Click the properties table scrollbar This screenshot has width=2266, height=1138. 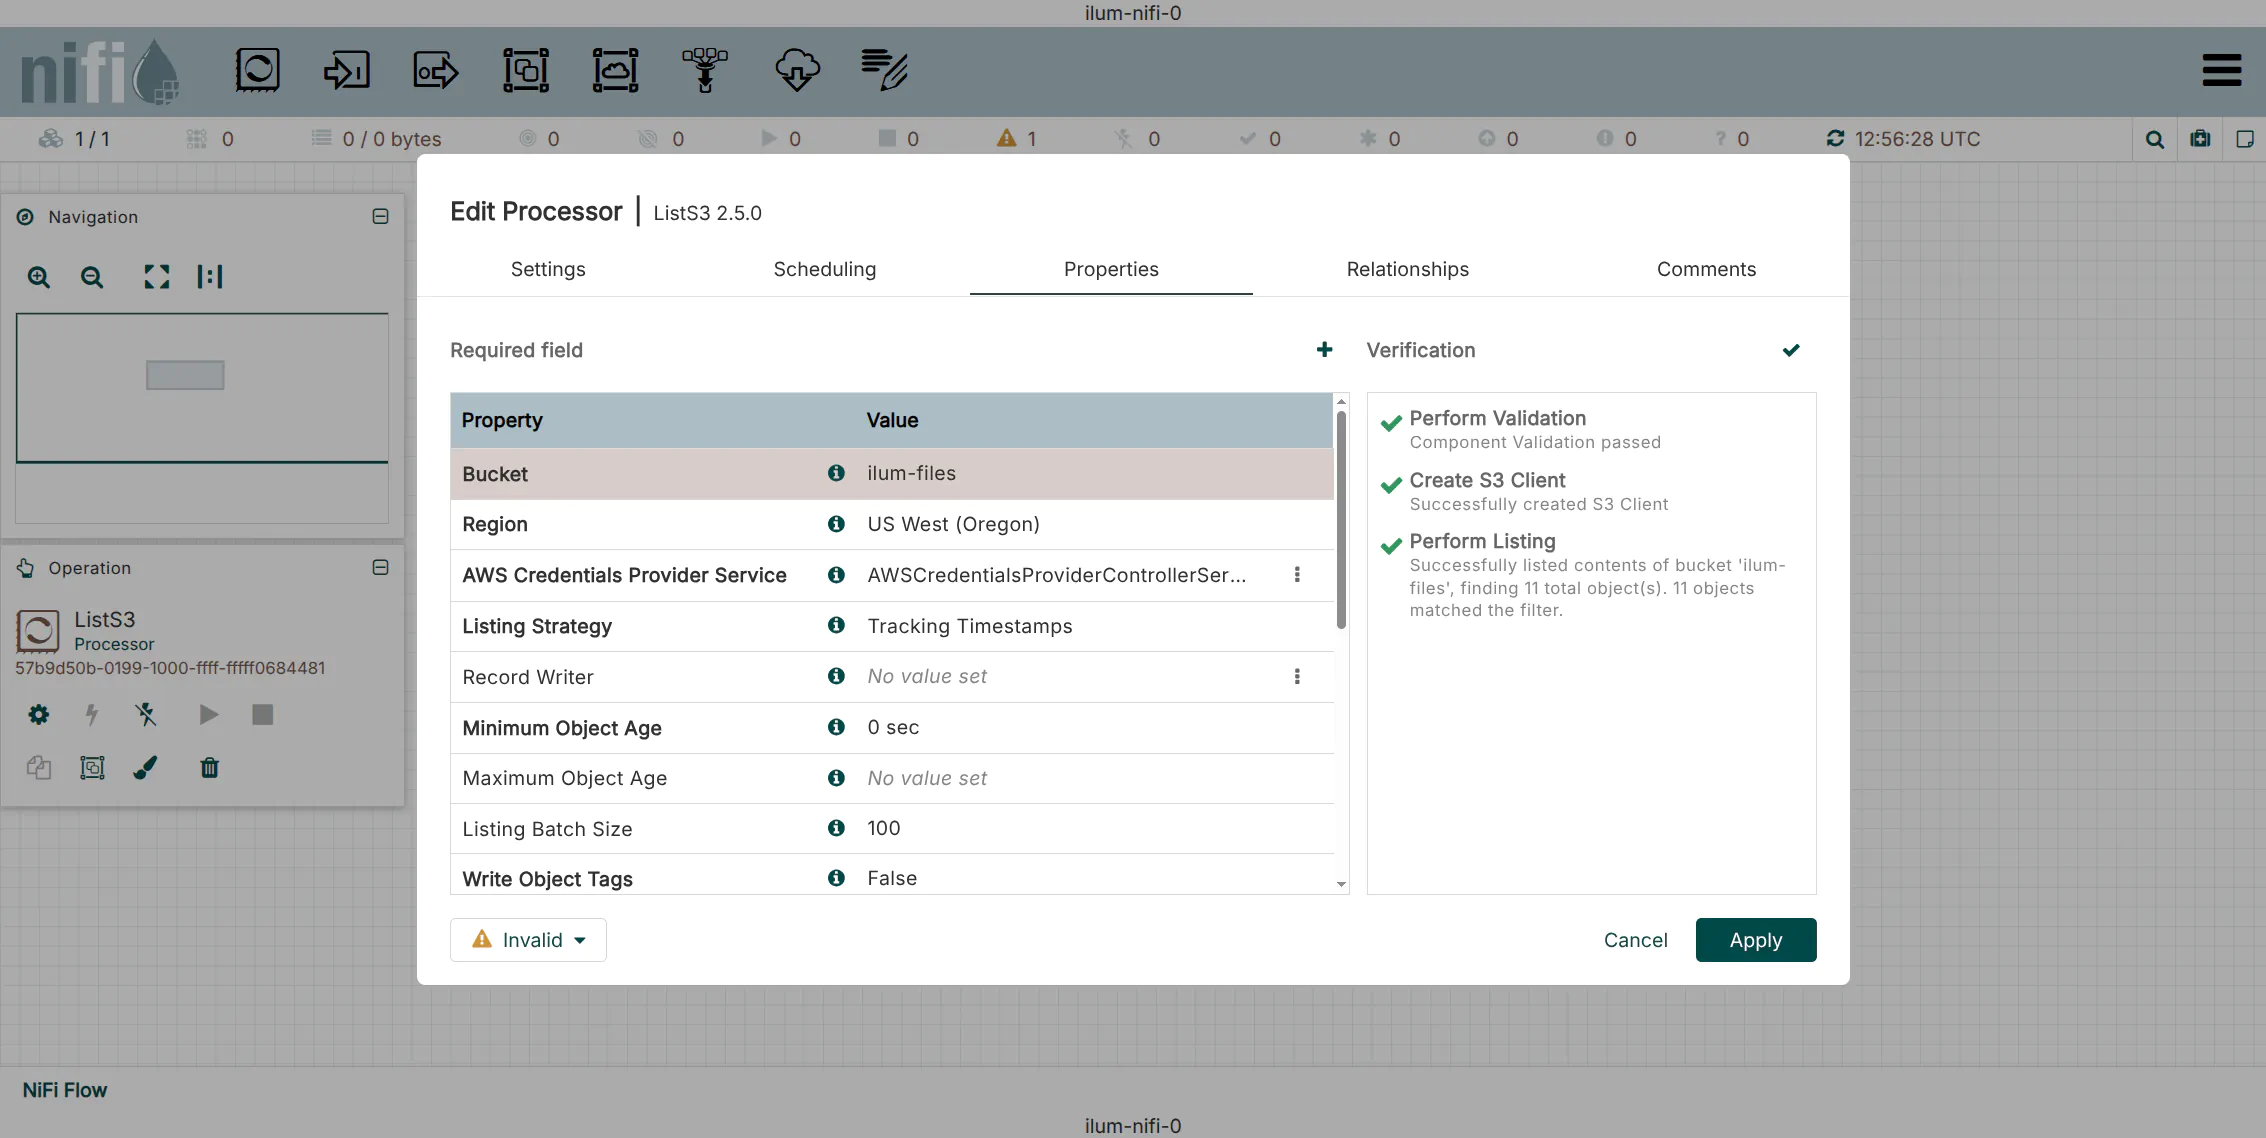click(1341, 520)
